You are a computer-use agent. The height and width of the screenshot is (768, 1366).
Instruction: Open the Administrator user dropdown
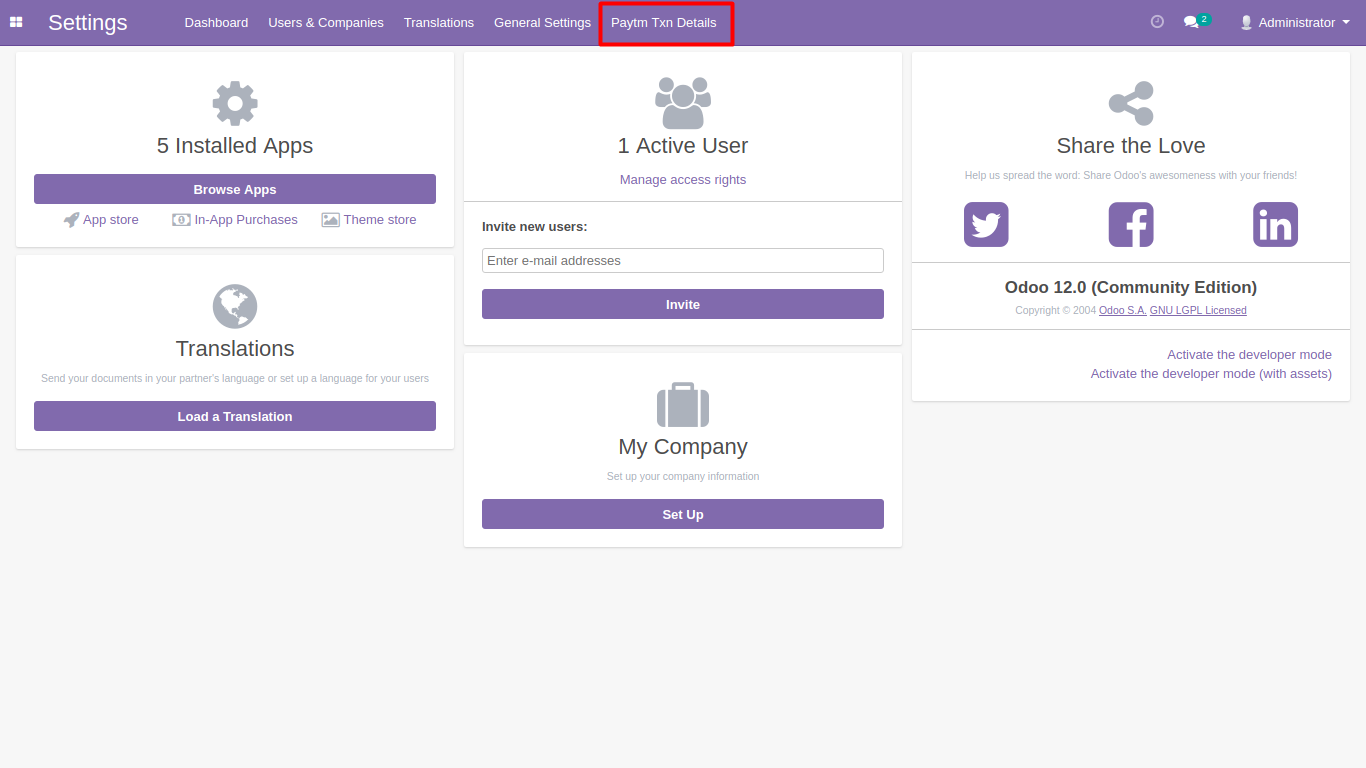click(1293, 21)
